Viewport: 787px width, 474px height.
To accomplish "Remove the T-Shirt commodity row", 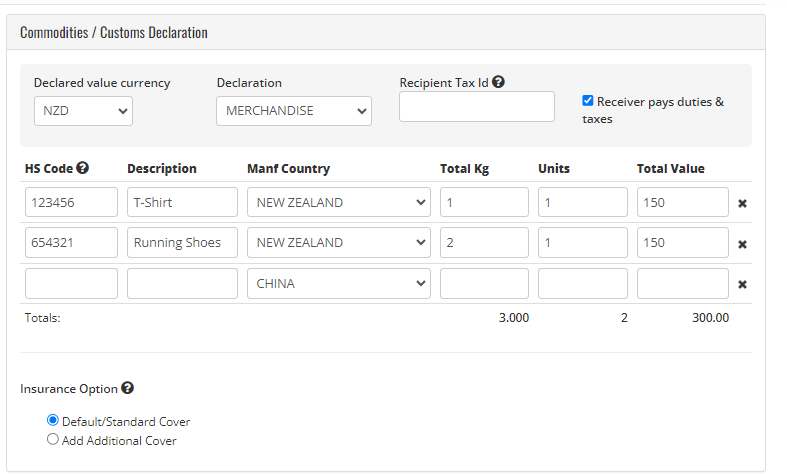I will [x=742, y=203].
